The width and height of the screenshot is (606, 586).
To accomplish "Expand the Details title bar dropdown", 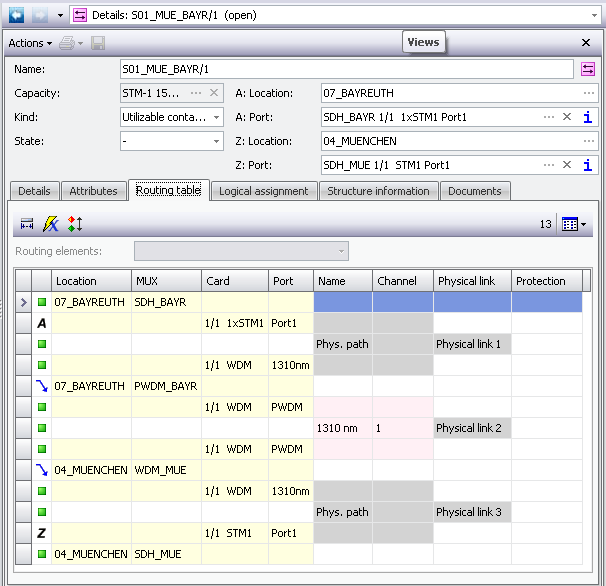I will [594, 15].
